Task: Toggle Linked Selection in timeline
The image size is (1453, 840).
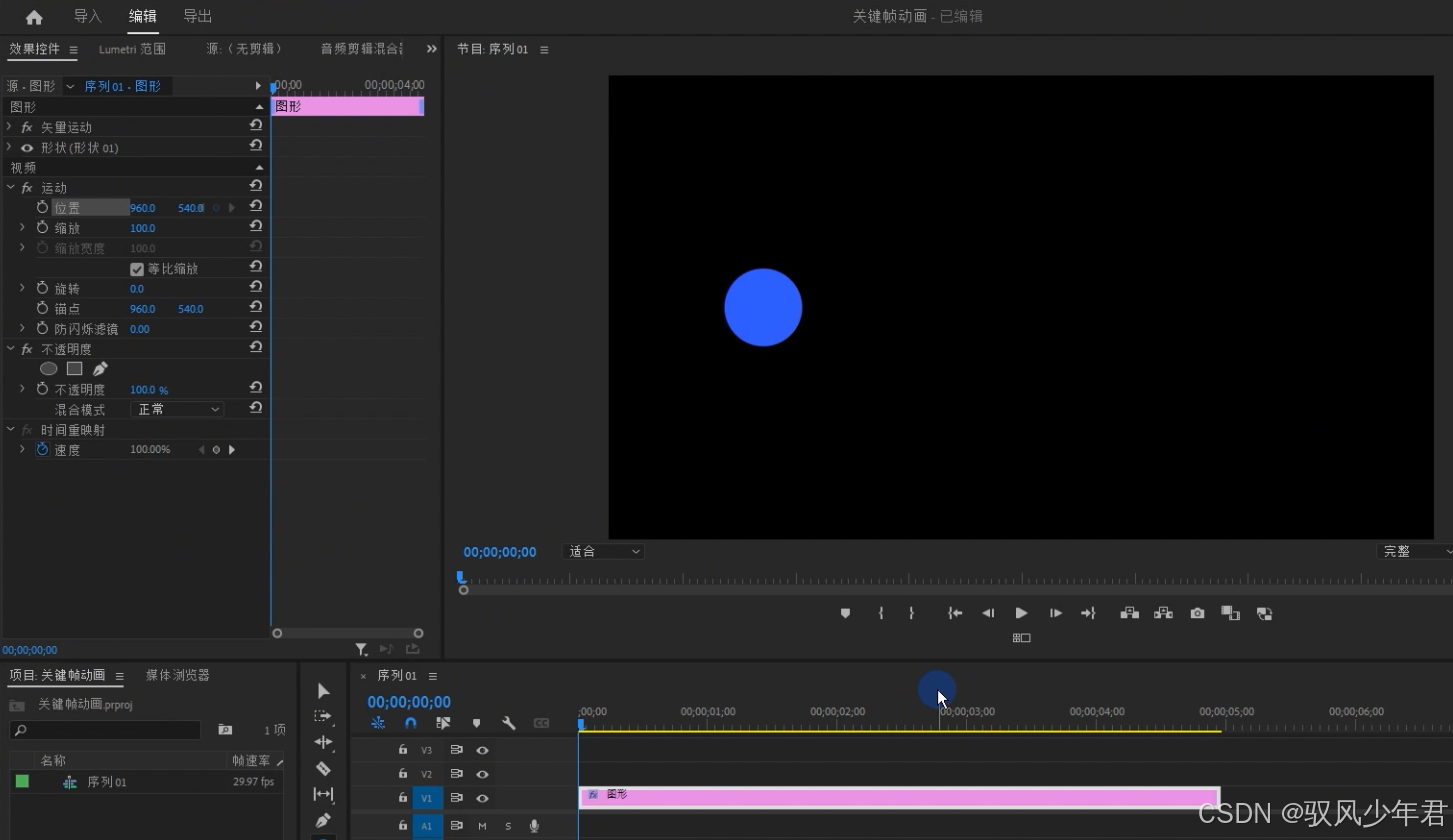Action: click(443, 723)
